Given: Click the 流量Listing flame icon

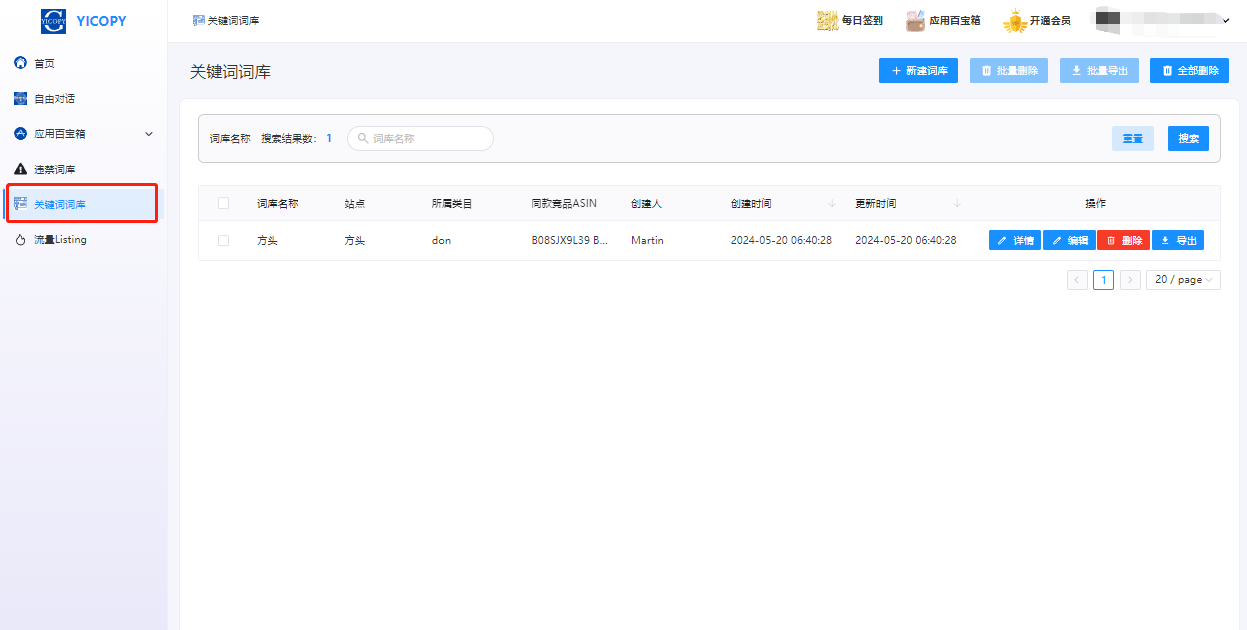Looking at the screenshot, I should pos(20,240).
